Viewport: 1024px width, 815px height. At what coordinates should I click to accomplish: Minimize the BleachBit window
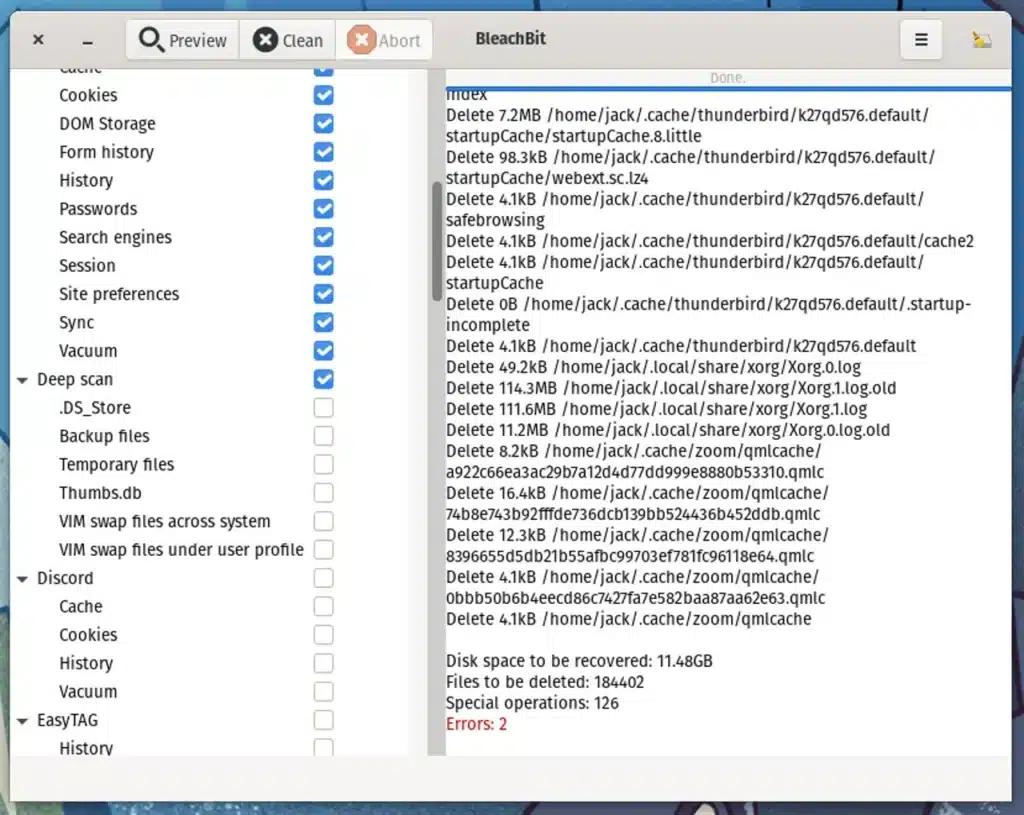point(88,40)
